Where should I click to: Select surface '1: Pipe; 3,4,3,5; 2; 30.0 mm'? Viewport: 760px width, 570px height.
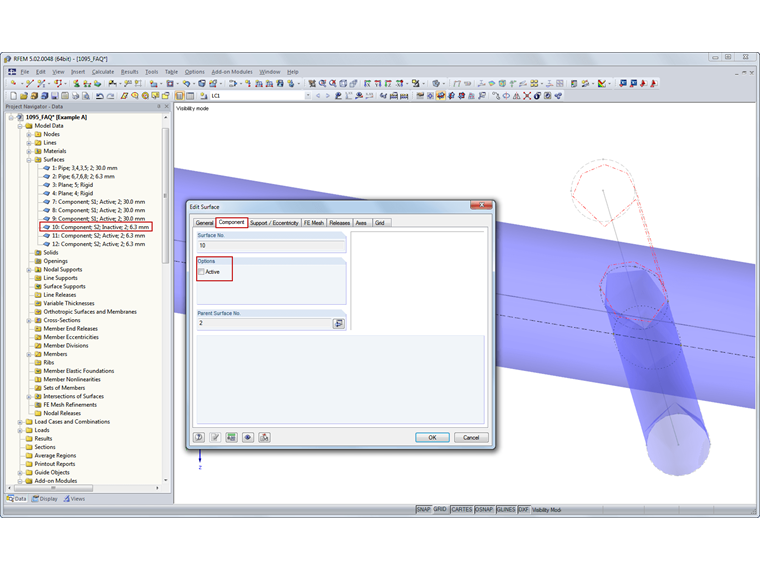pyautogui.click(x=85, y=168)
